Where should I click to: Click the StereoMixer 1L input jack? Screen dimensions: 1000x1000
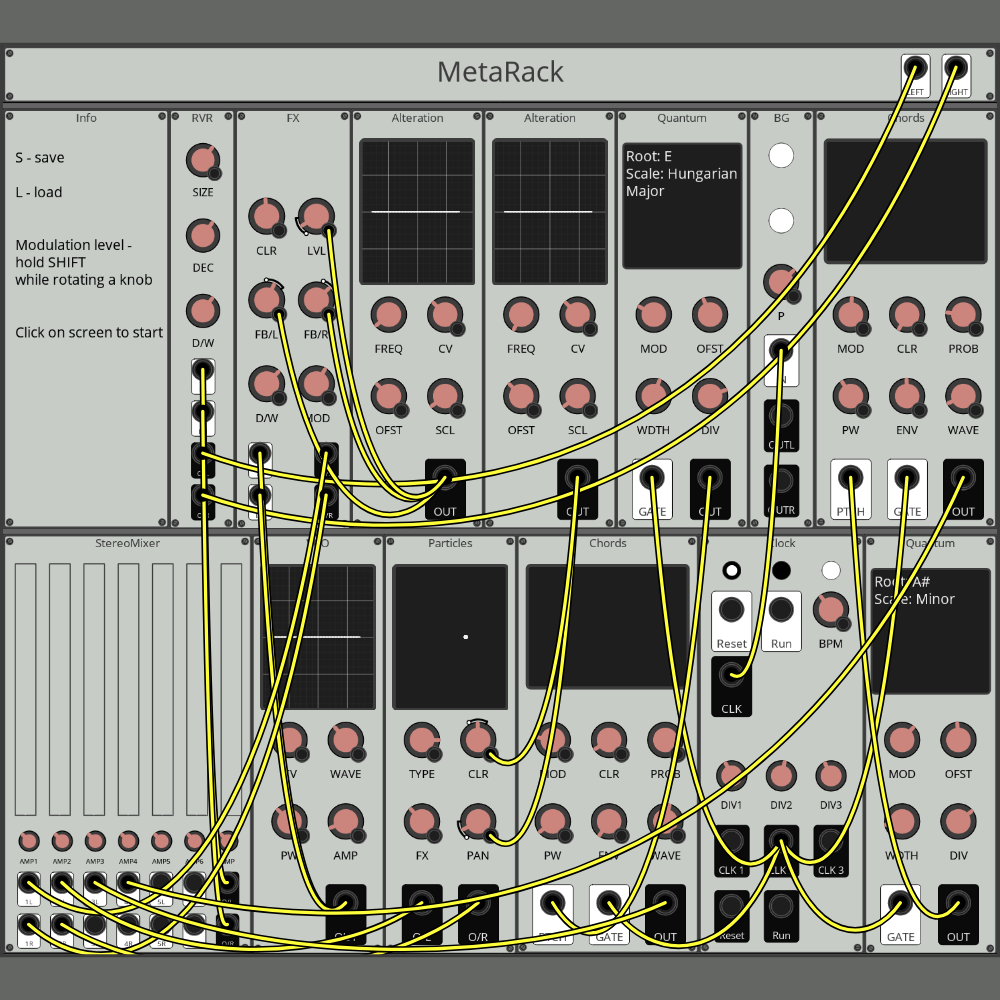pyautogui.click(x=29, y=885)
